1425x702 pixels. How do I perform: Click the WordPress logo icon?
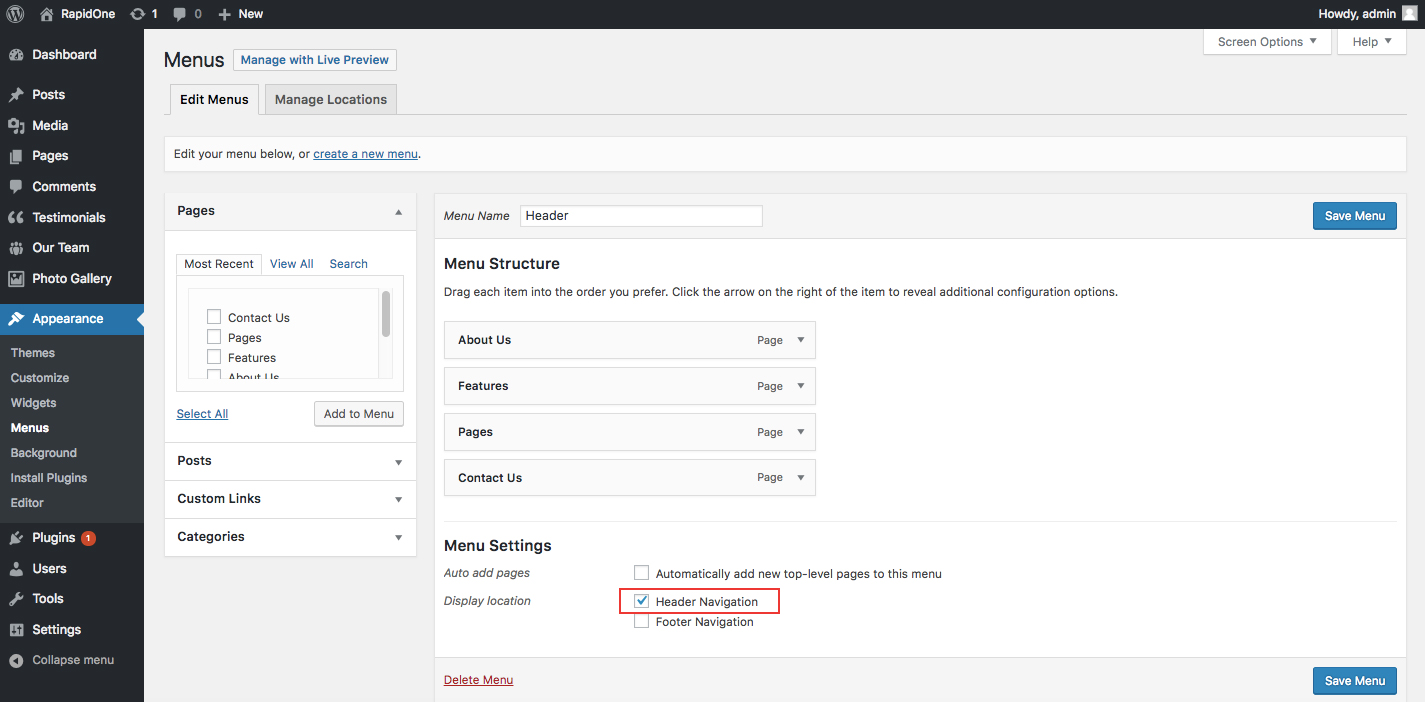tap(15, 14)
